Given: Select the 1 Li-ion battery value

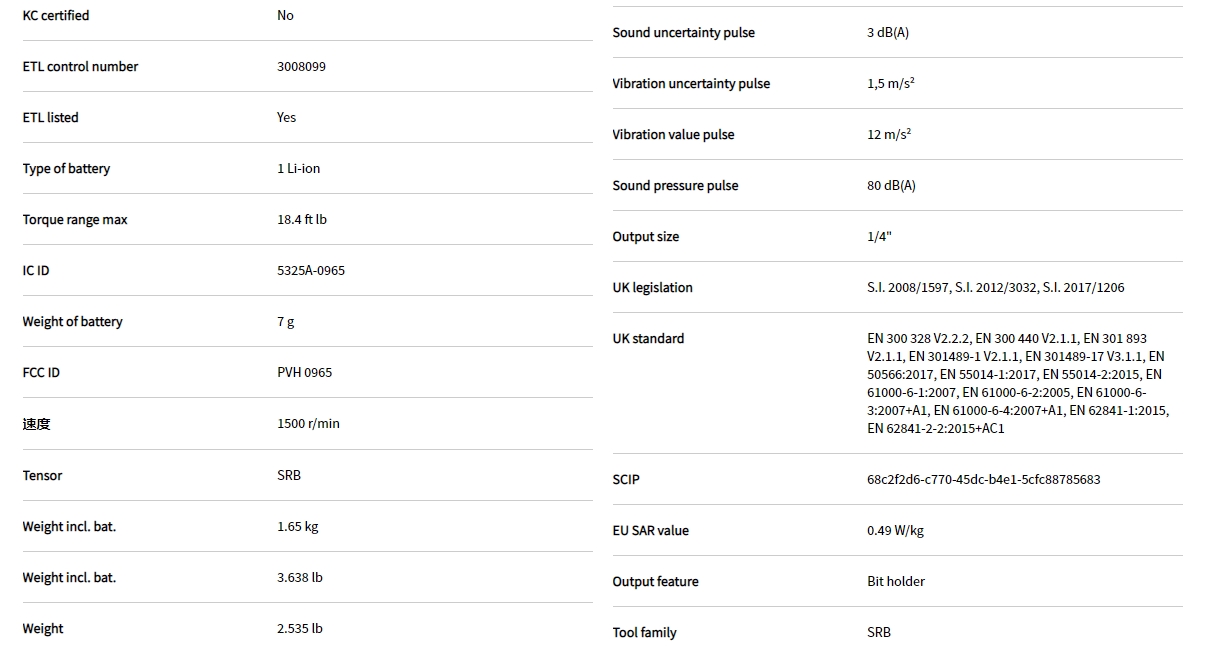Looking at the screenshot, I should coord(298,169).
